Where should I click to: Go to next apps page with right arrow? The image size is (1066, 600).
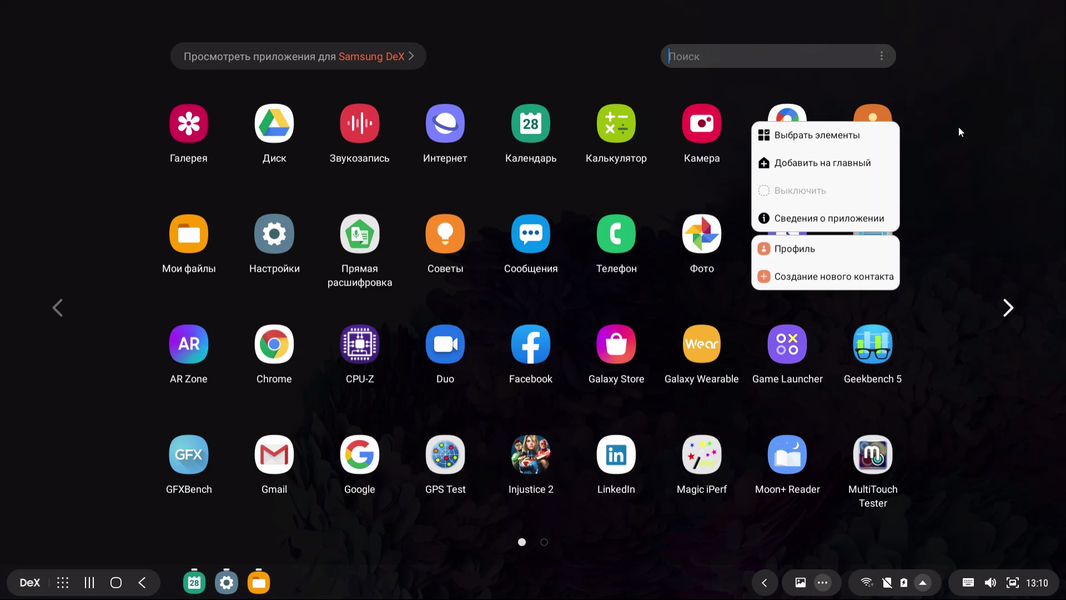click(1008, 308)
